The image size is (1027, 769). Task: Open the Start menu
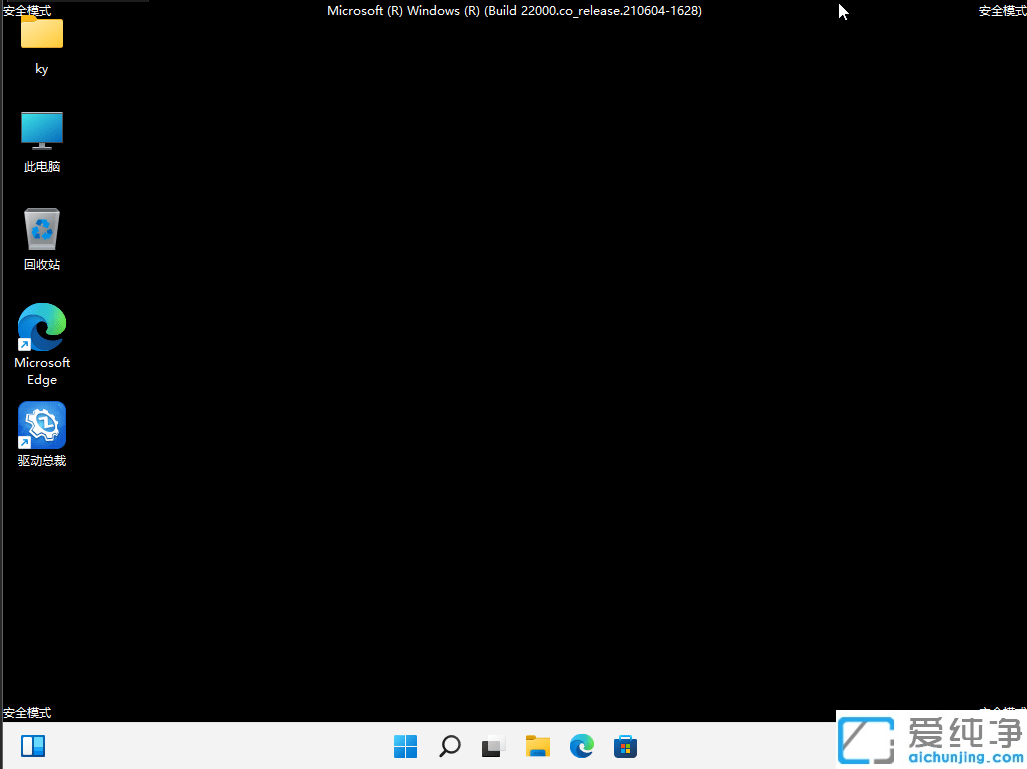click(x=405, y=746)
